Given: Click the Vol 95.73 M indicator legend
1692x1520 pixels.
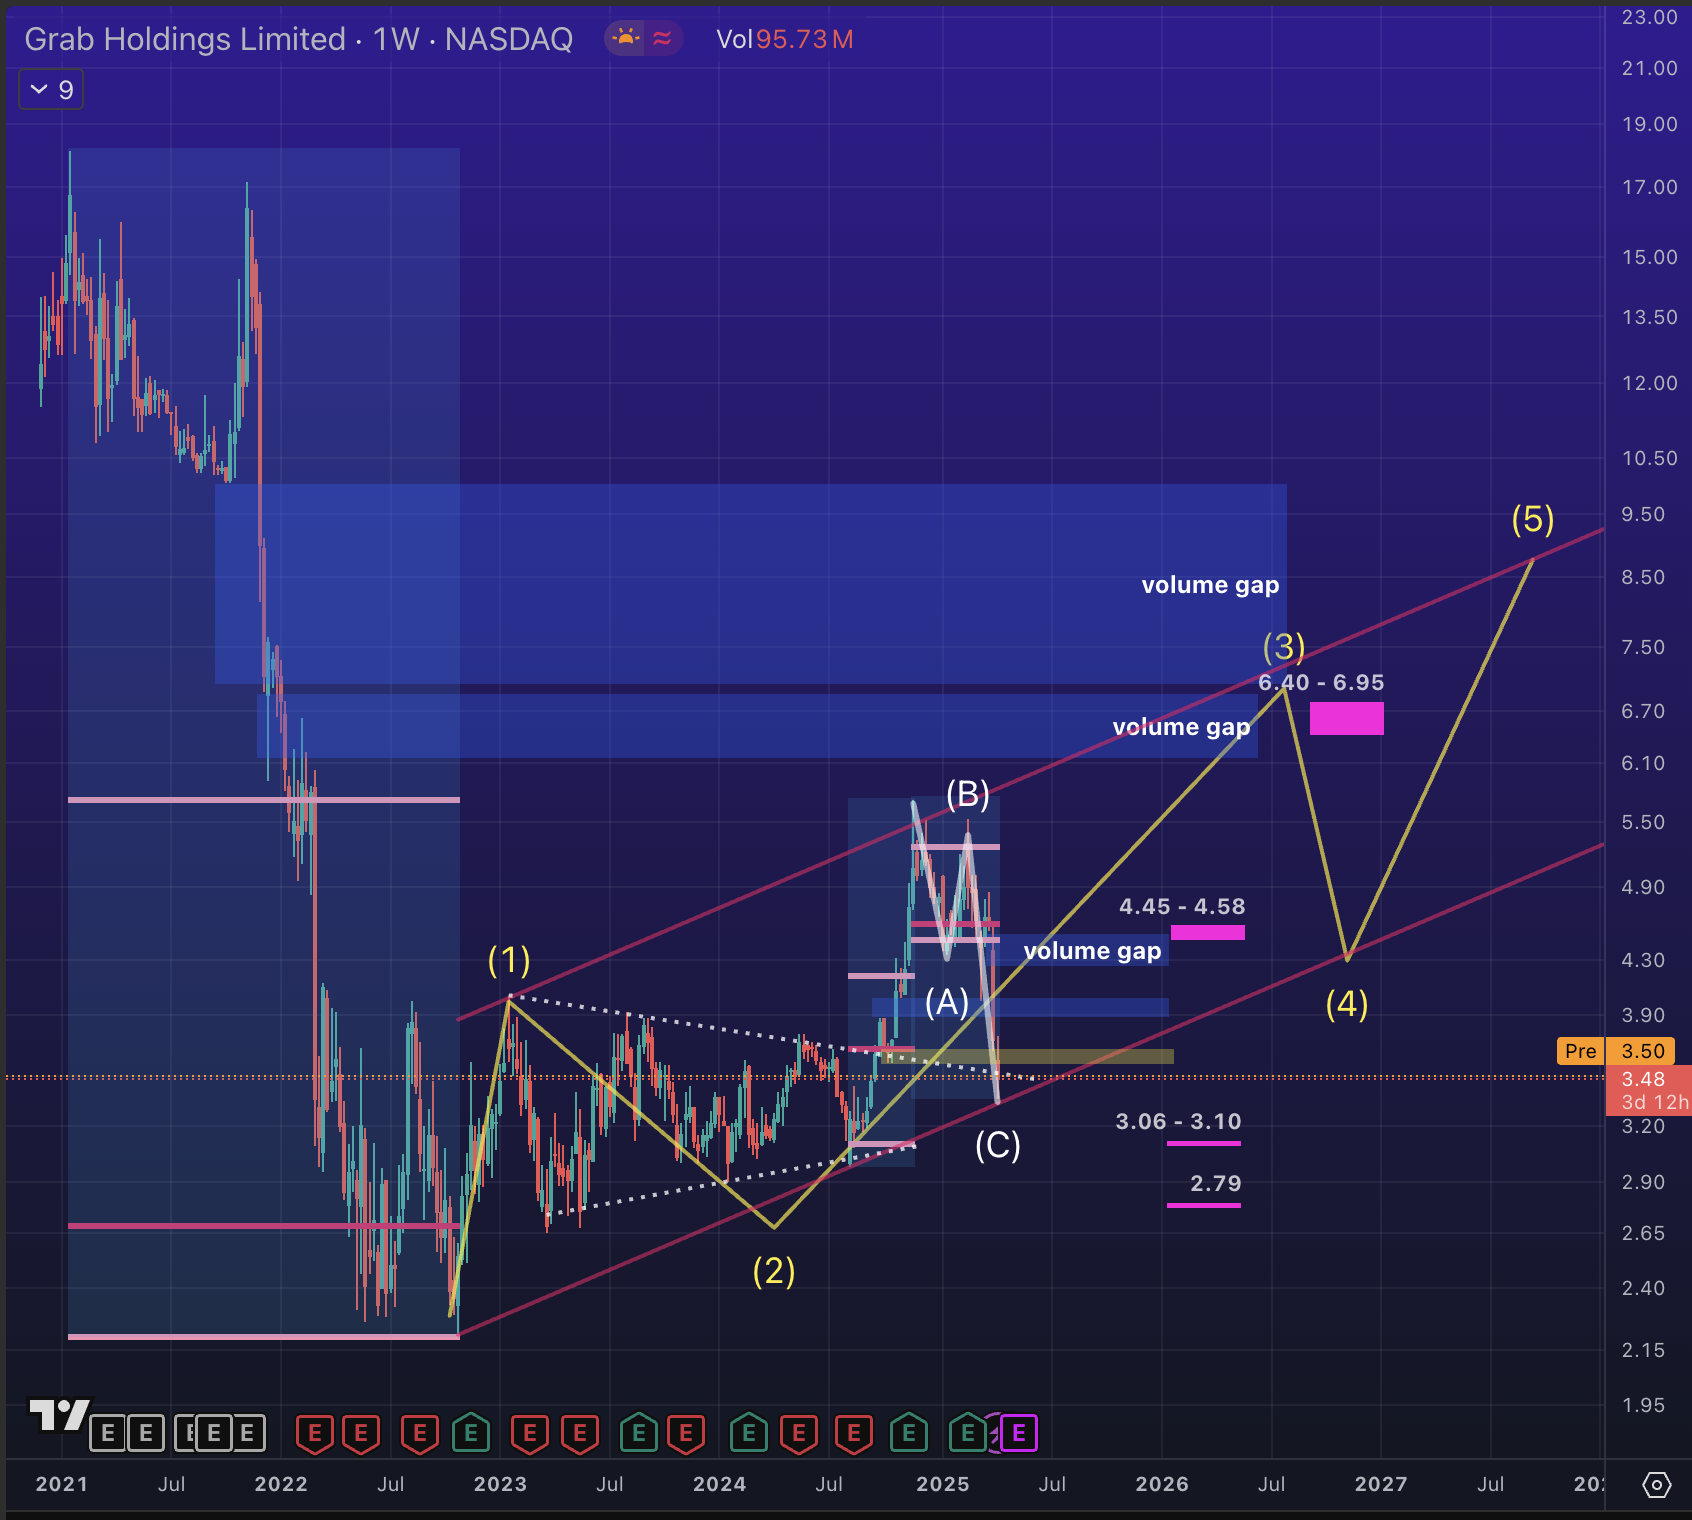Looking at the screenshot, I should pyautogui.click(x=784, y=39).
